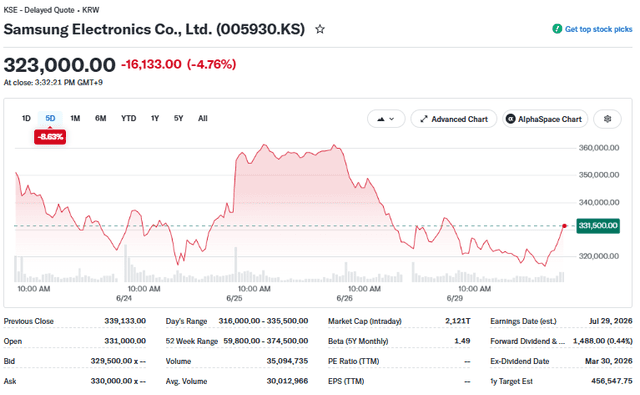Open the AlphaSpace Chart
Image resolution: width=640 pixels, height=395 pixels.
[x=545, y=119]
